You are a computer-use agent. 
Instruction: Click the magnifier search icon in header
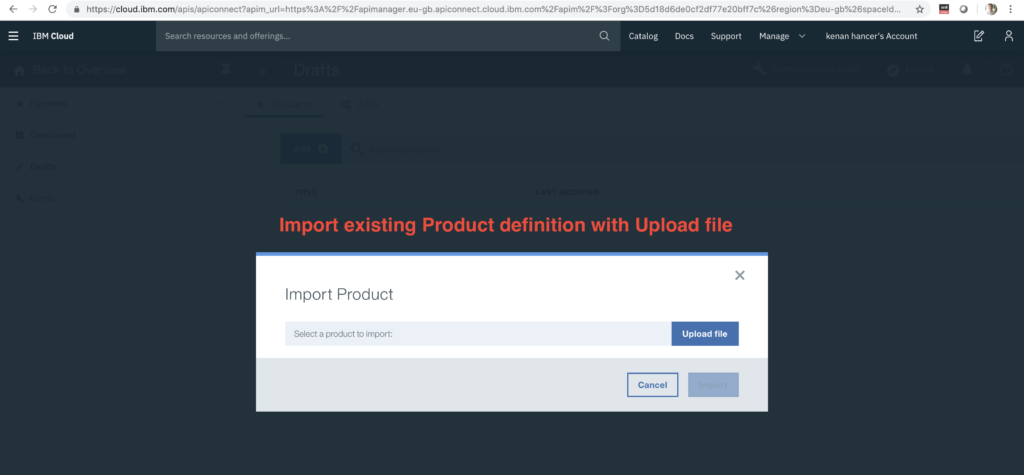604,36
